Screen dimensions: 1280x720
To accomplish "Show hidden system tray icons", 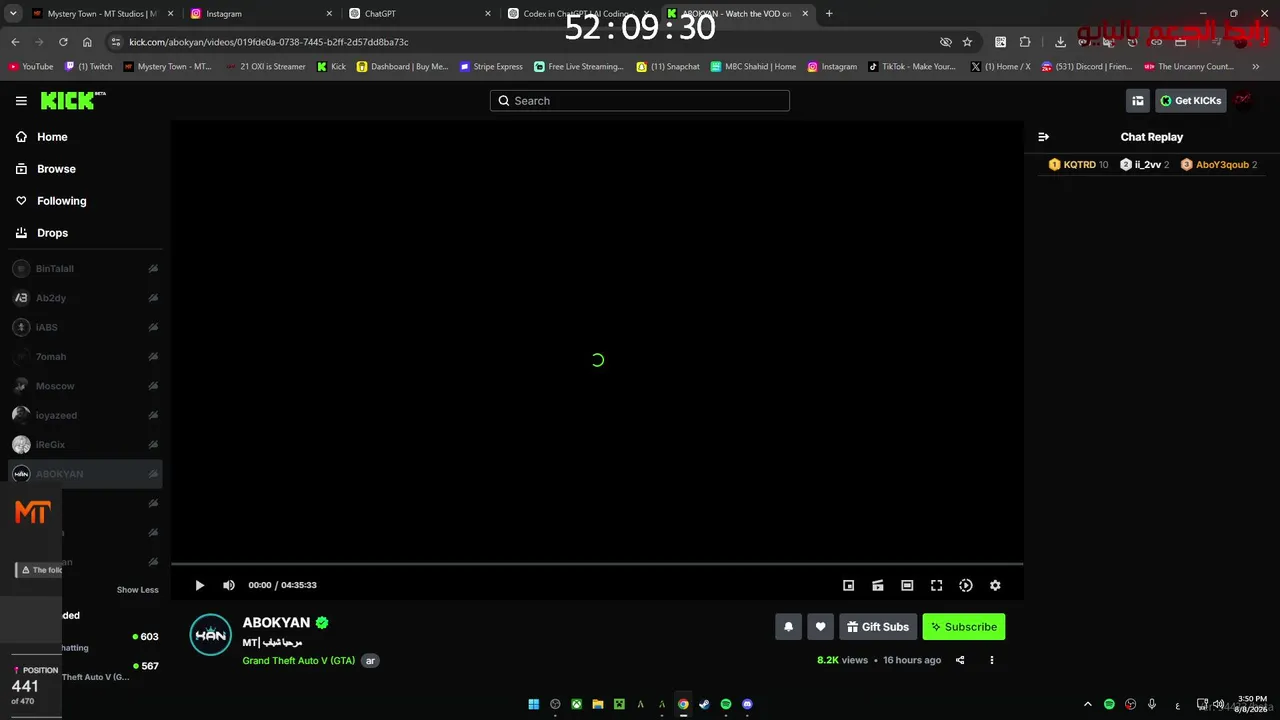I will pyautogui.click(x=1087, y=704).
